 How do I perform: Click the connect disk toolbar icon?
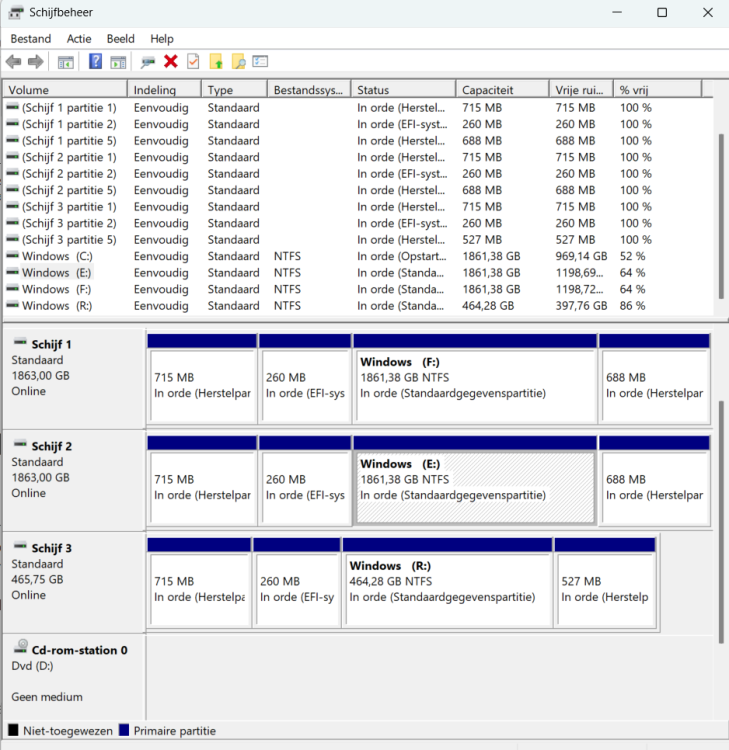[x=148, y=62]
